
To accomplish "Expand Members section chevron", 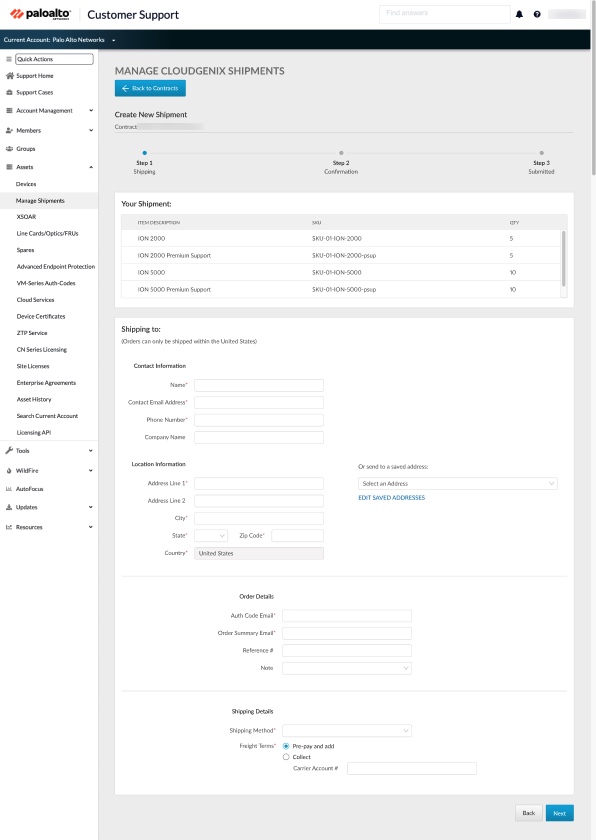I will click(x=91, y=130).
